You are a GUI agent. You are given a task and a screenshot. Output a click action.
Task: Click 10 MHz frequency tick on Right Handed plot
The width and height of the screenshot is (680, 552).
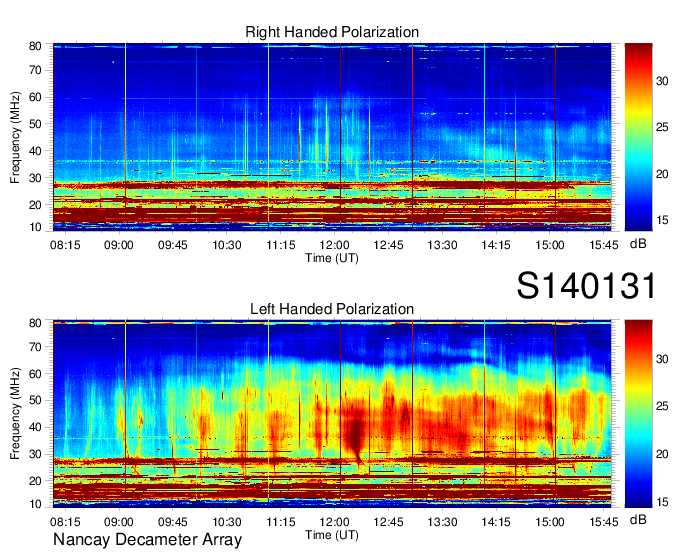click(35, 227)
